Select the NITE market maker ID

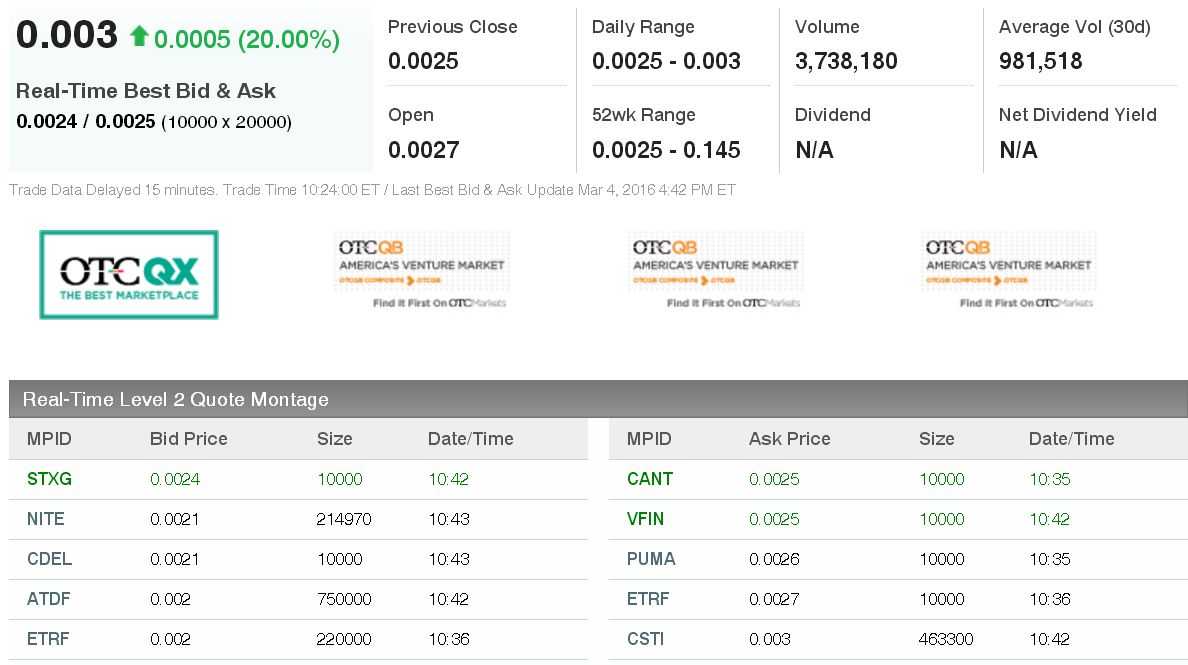46,519
